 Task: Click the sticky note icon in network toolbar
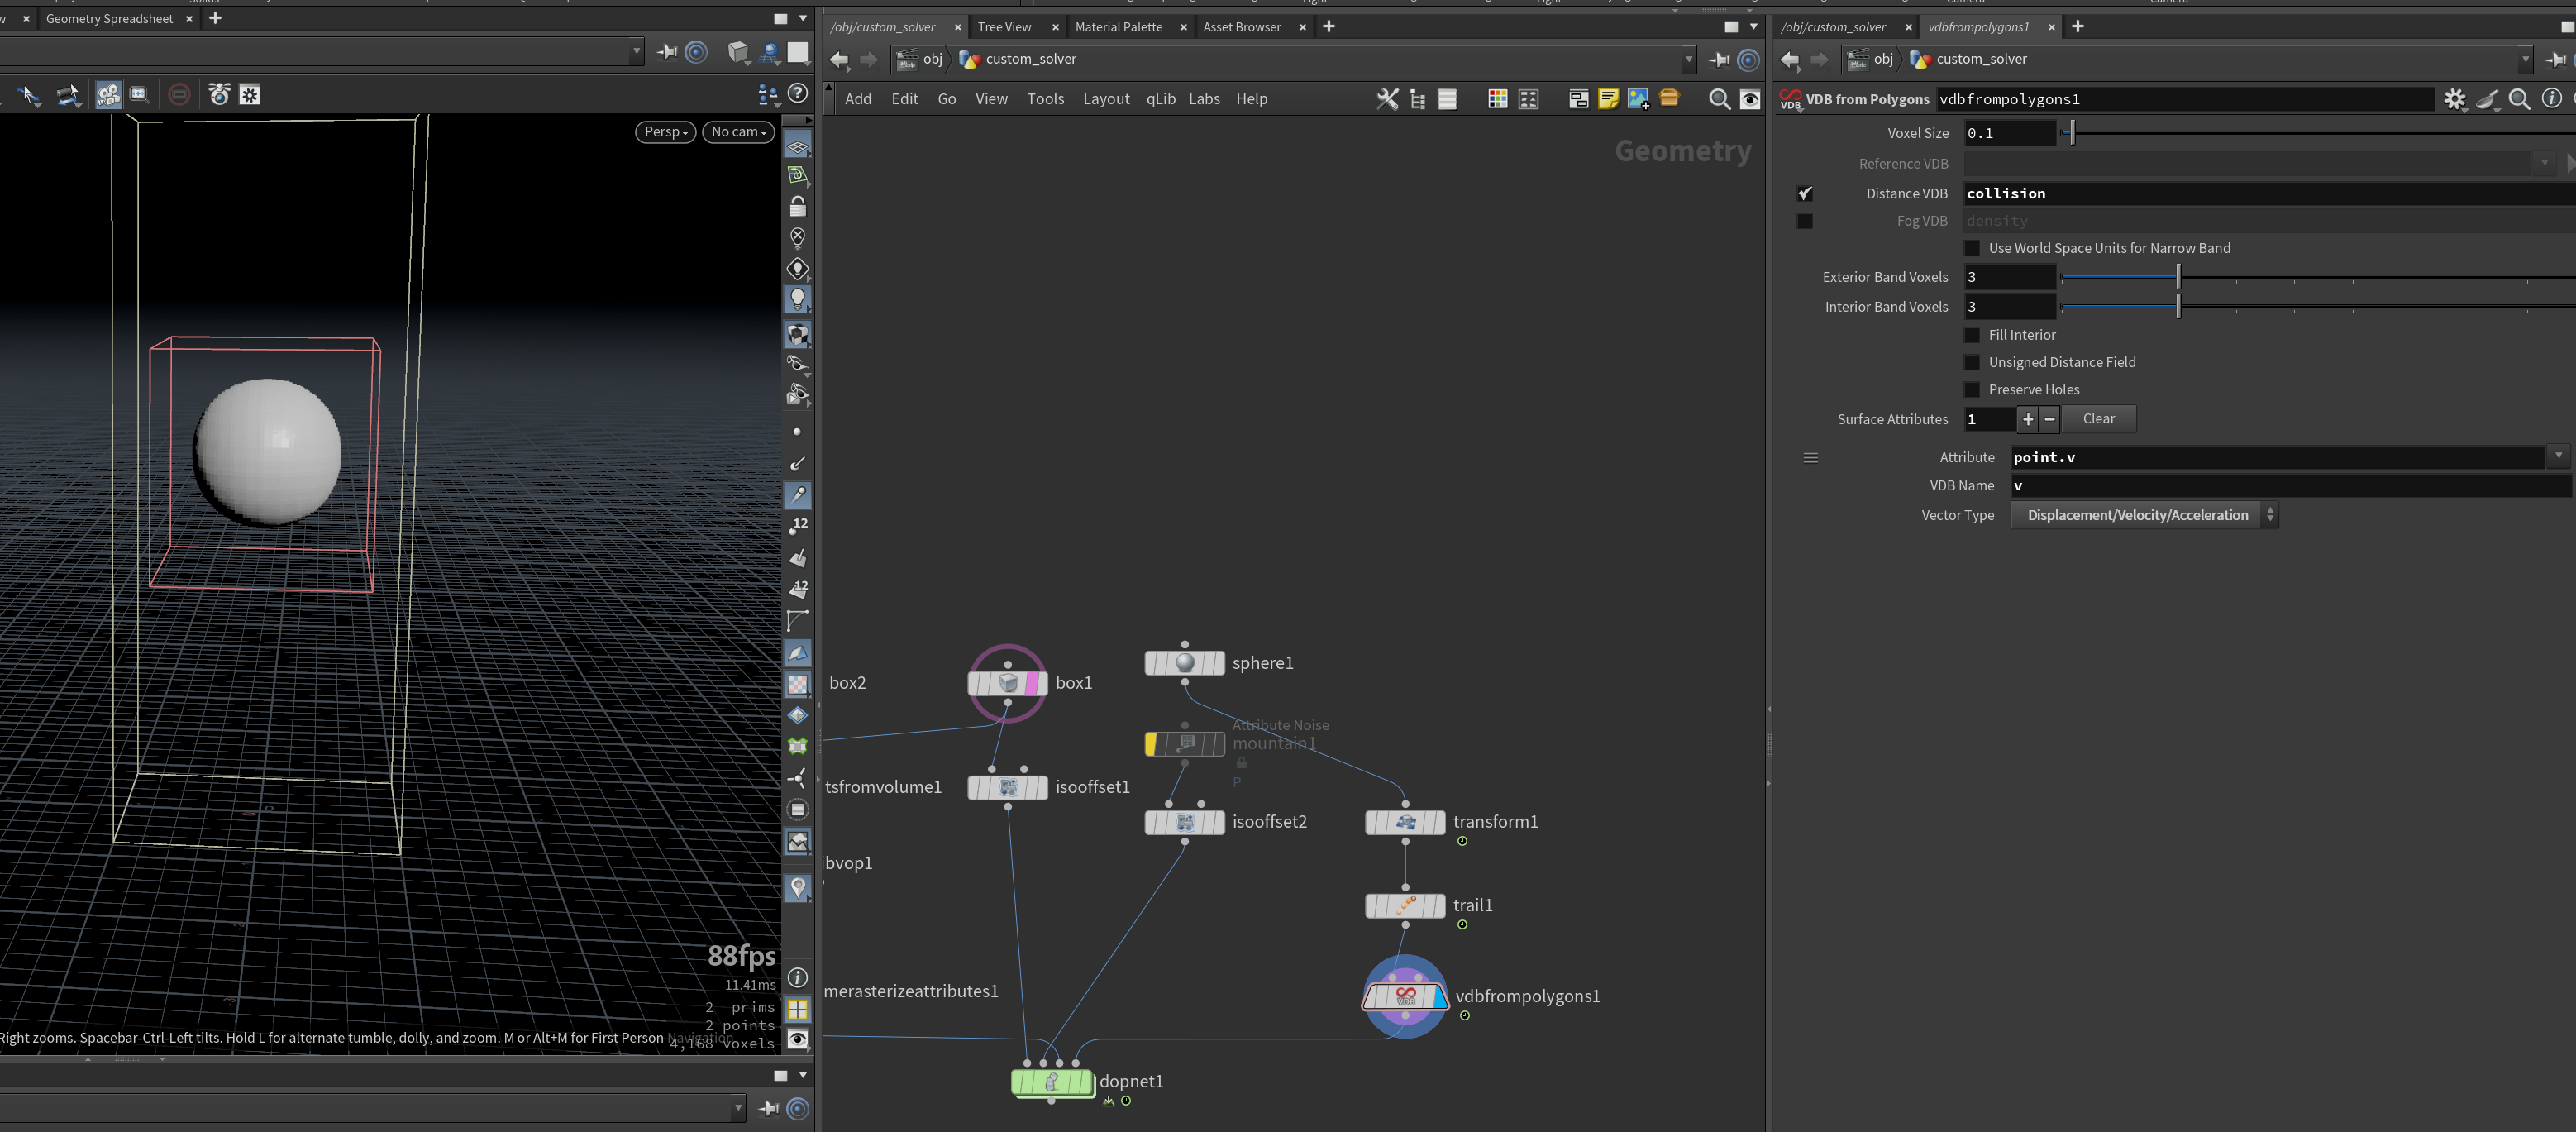[x=1608, y=99]
